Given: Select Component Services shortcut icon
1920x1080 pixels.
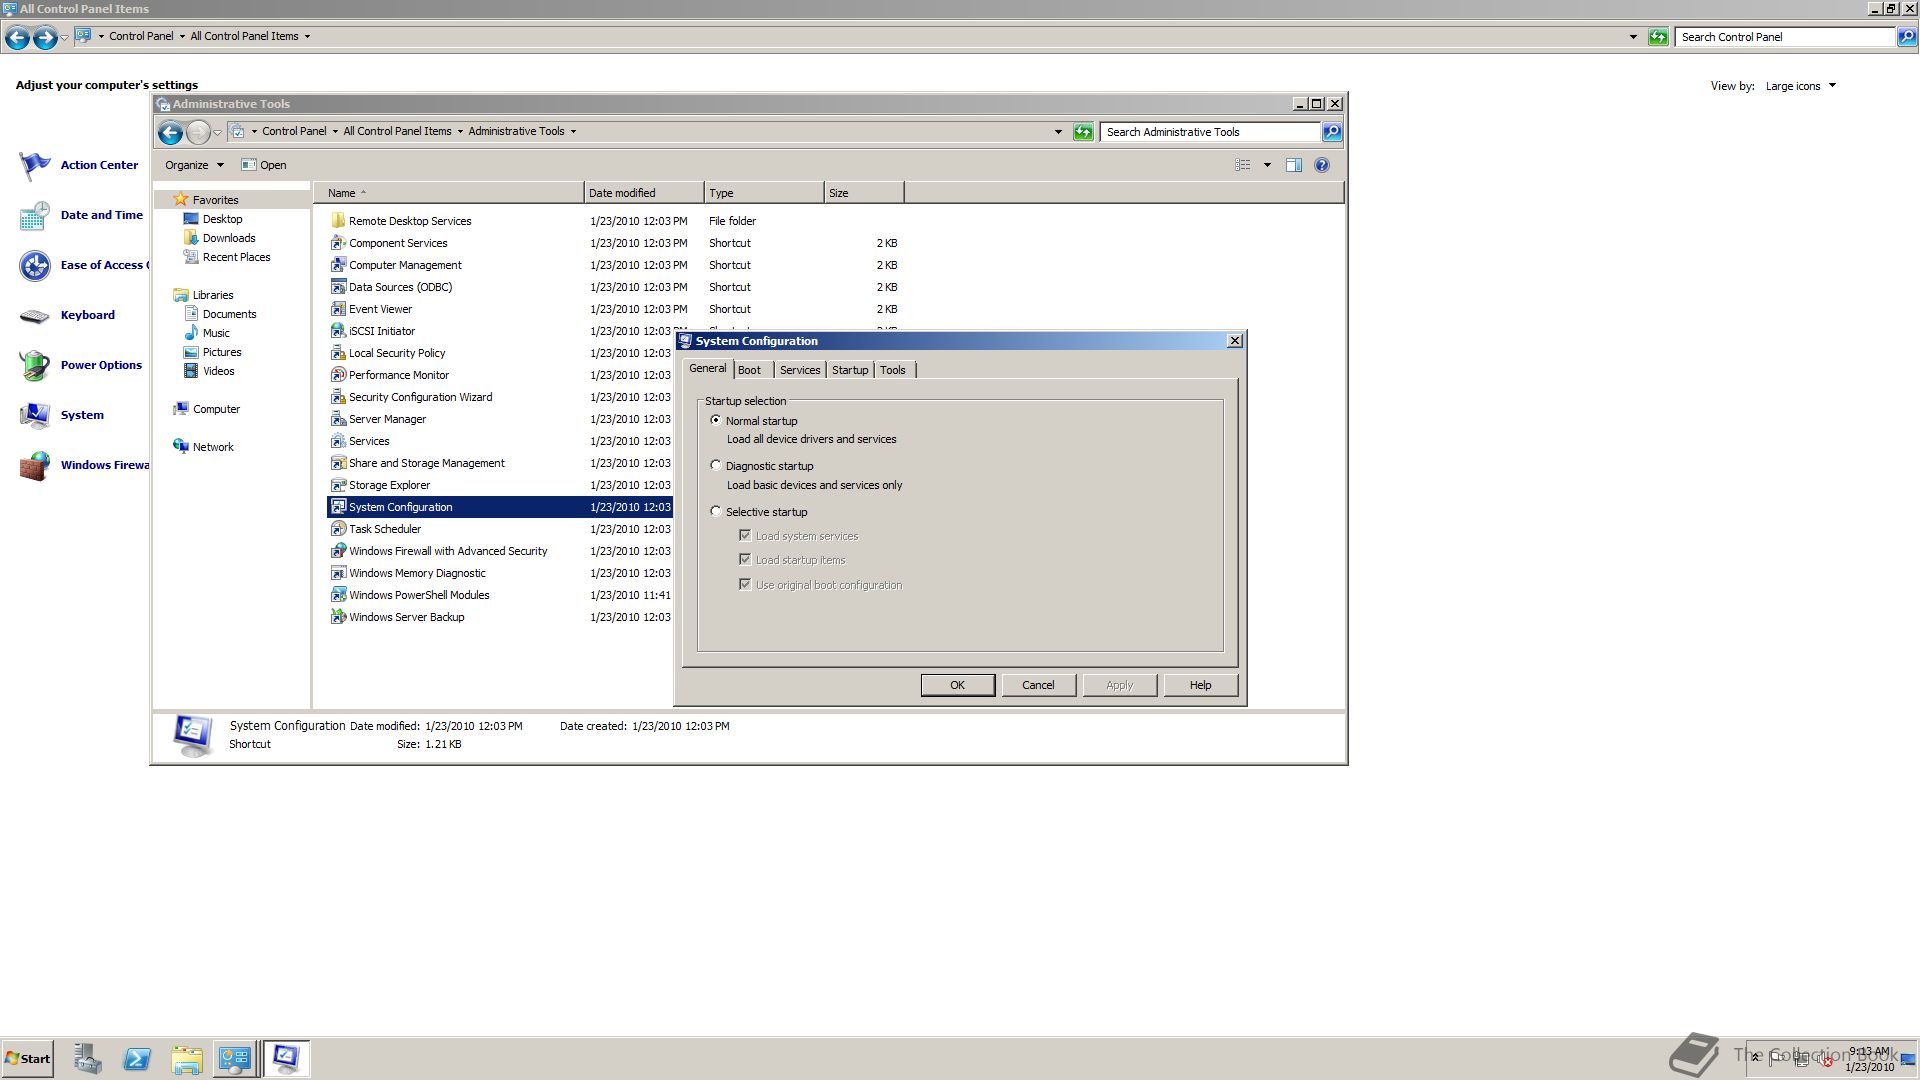Looking at the screenshot, I should click(338, 243).
